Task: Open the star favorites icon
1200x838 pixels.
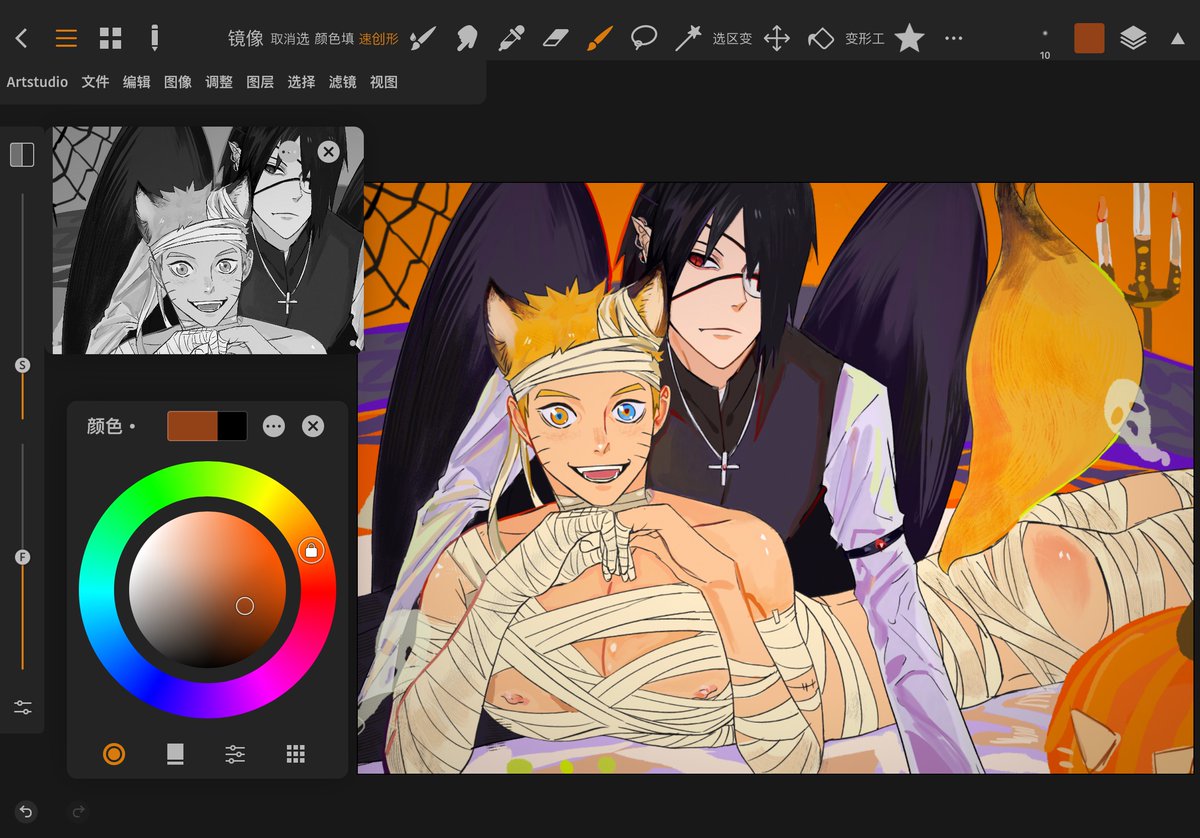Action: point(909,38)
